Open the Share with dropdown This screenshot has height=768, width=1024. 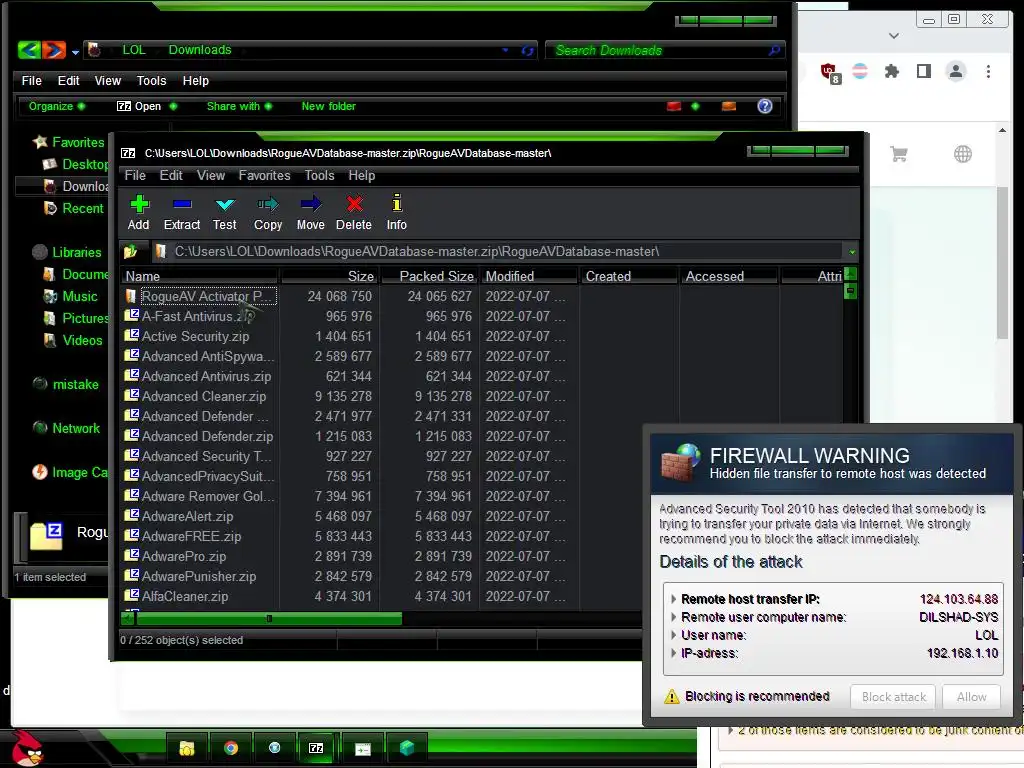[239, 106]
